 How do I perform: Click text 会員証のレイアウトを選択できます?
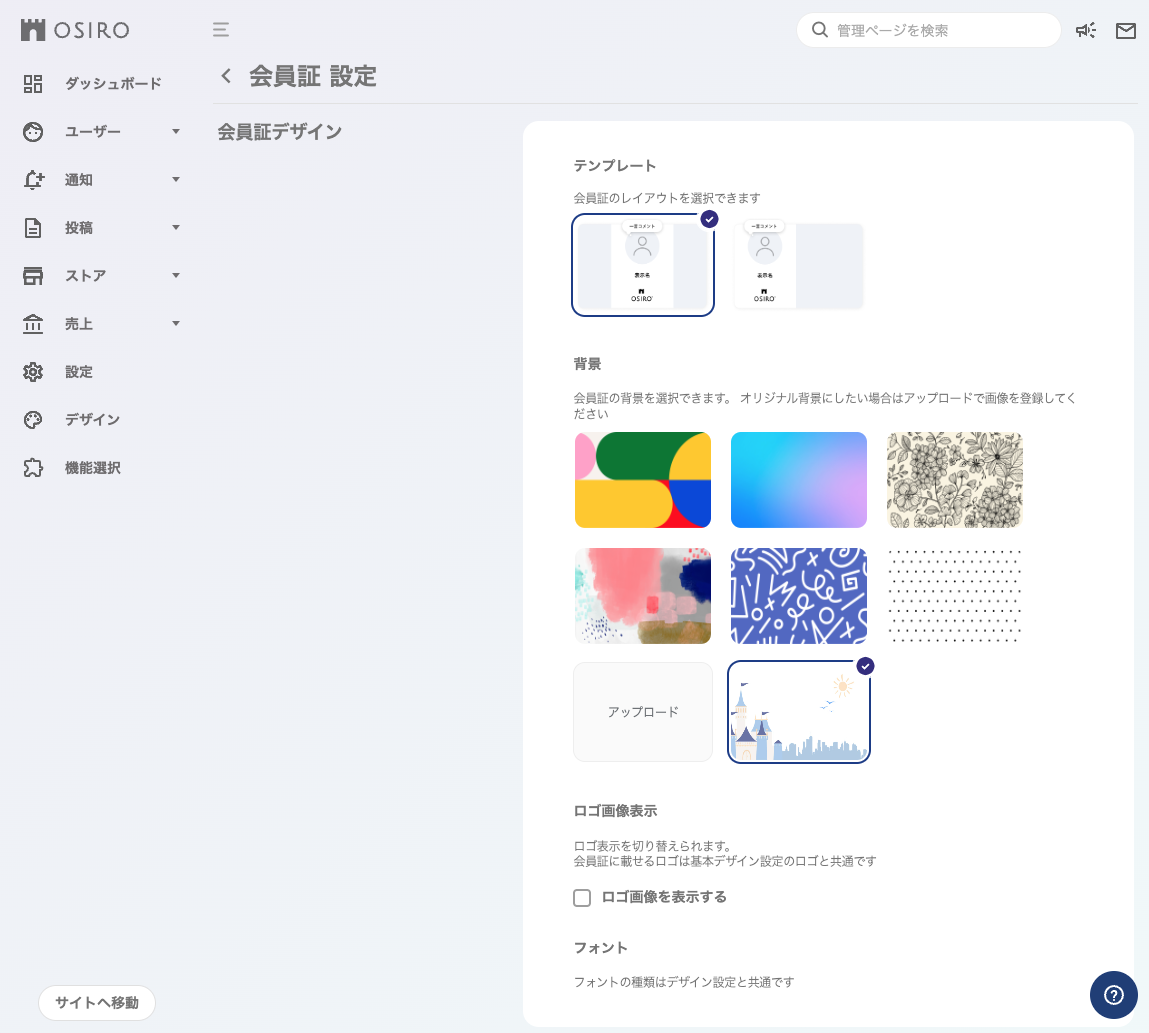[x=667, y=198]
